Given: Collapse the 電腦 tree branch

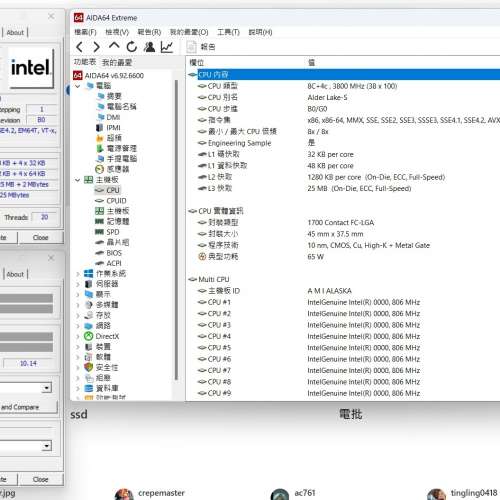Looking at the screenshot, I should [x=78, y=86].
